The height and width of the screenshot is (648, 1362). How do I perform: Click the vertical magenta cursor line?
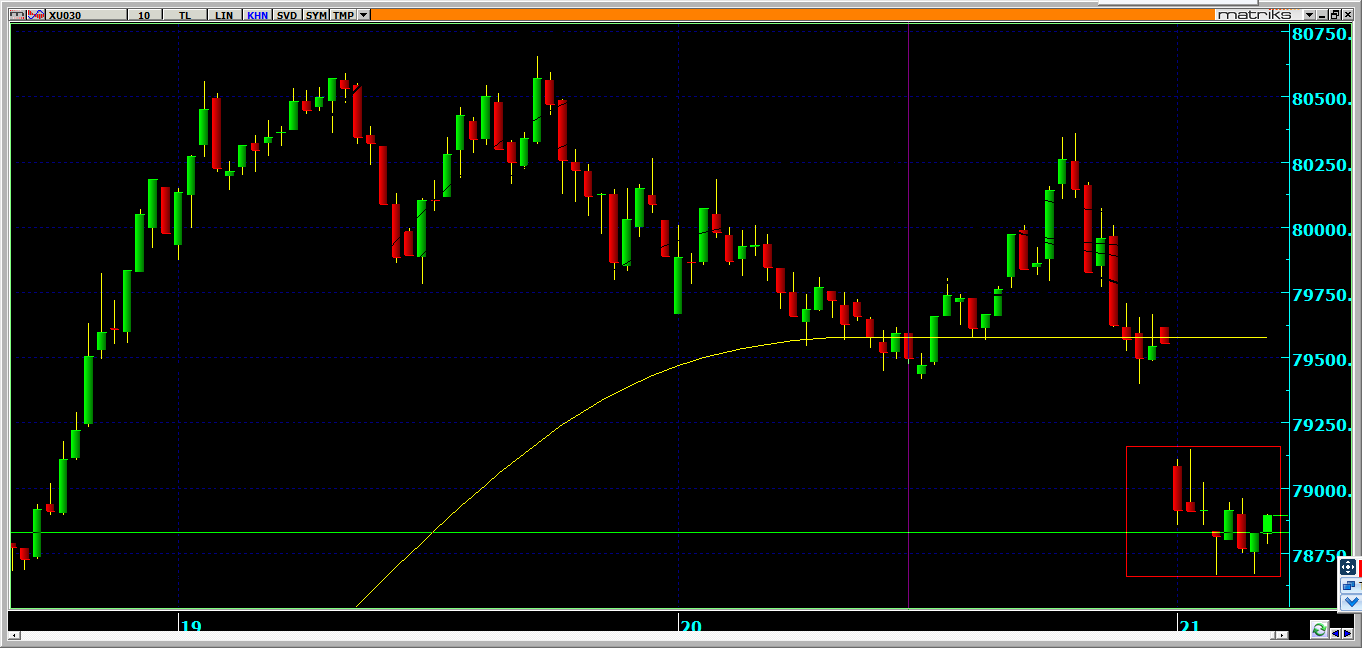(908, 315)
